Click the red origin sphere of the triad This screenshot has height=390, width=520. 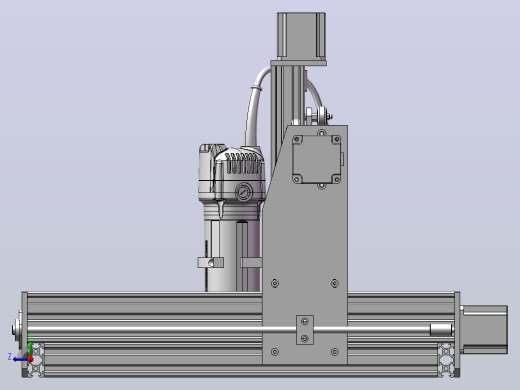click(x=30, y=359)
